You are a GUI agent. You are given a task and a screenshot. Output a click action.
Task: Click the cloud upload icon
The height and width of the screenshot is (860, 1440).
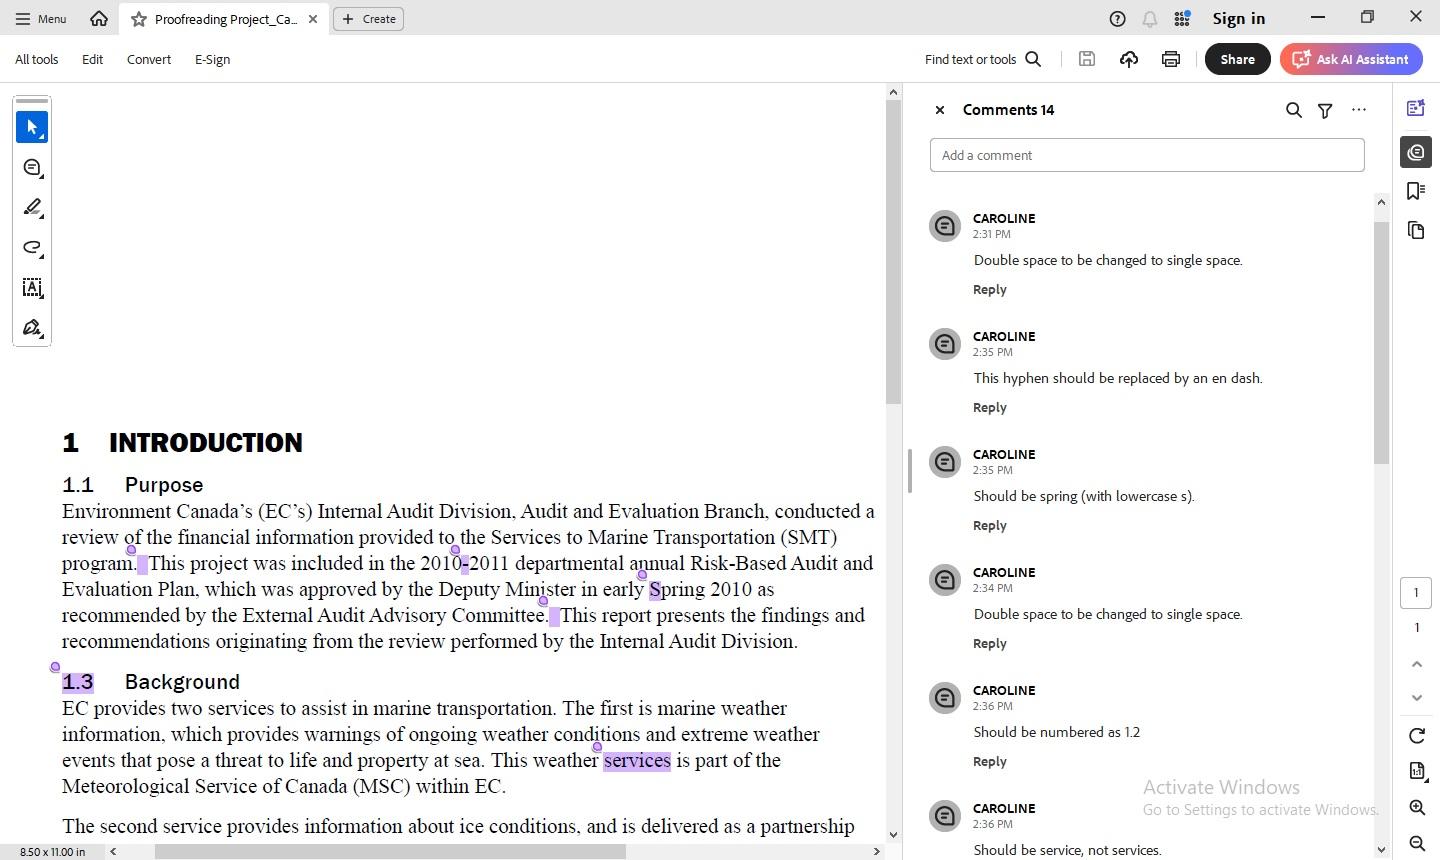click(1129, 59)
